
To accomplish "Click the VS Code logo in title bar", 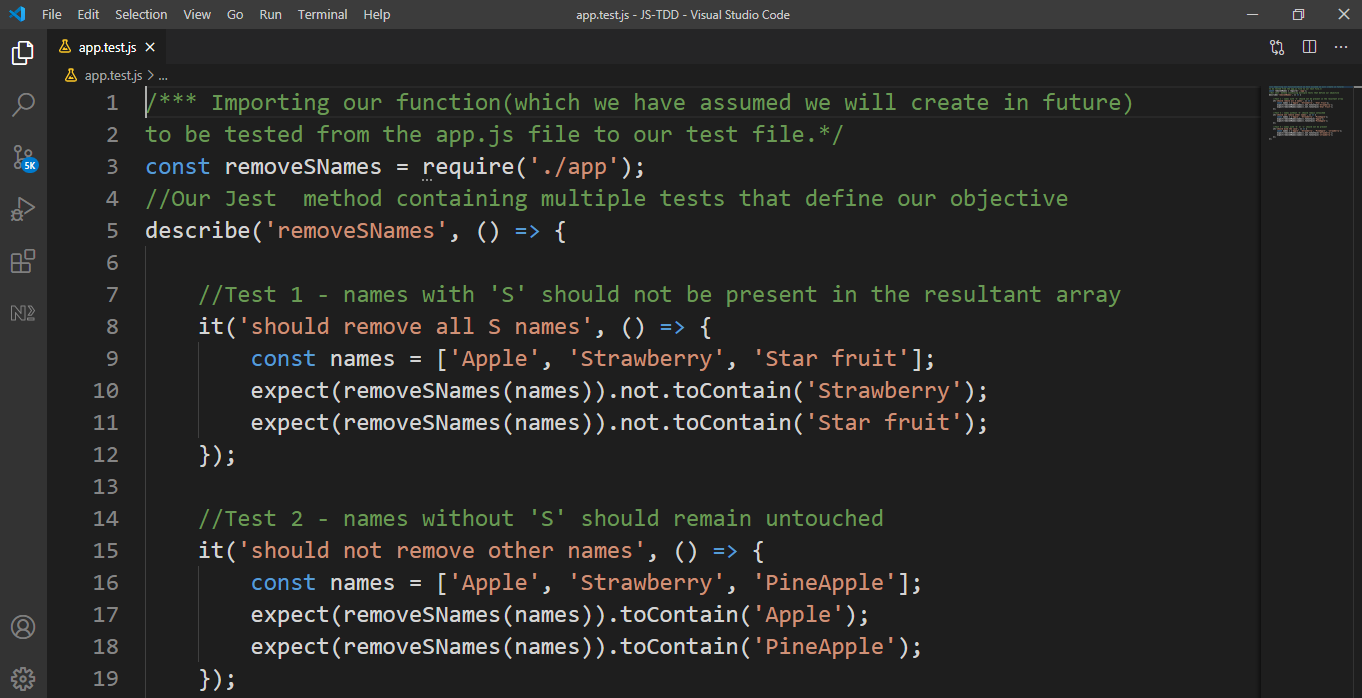I will click(17, 14).
